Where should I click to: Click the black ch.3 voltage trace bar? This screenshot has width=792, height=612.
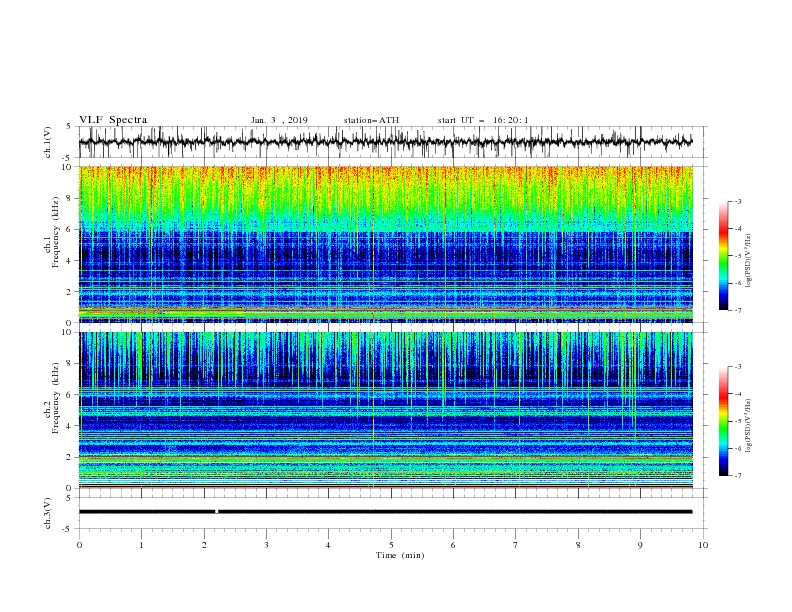tap(385, 512)
